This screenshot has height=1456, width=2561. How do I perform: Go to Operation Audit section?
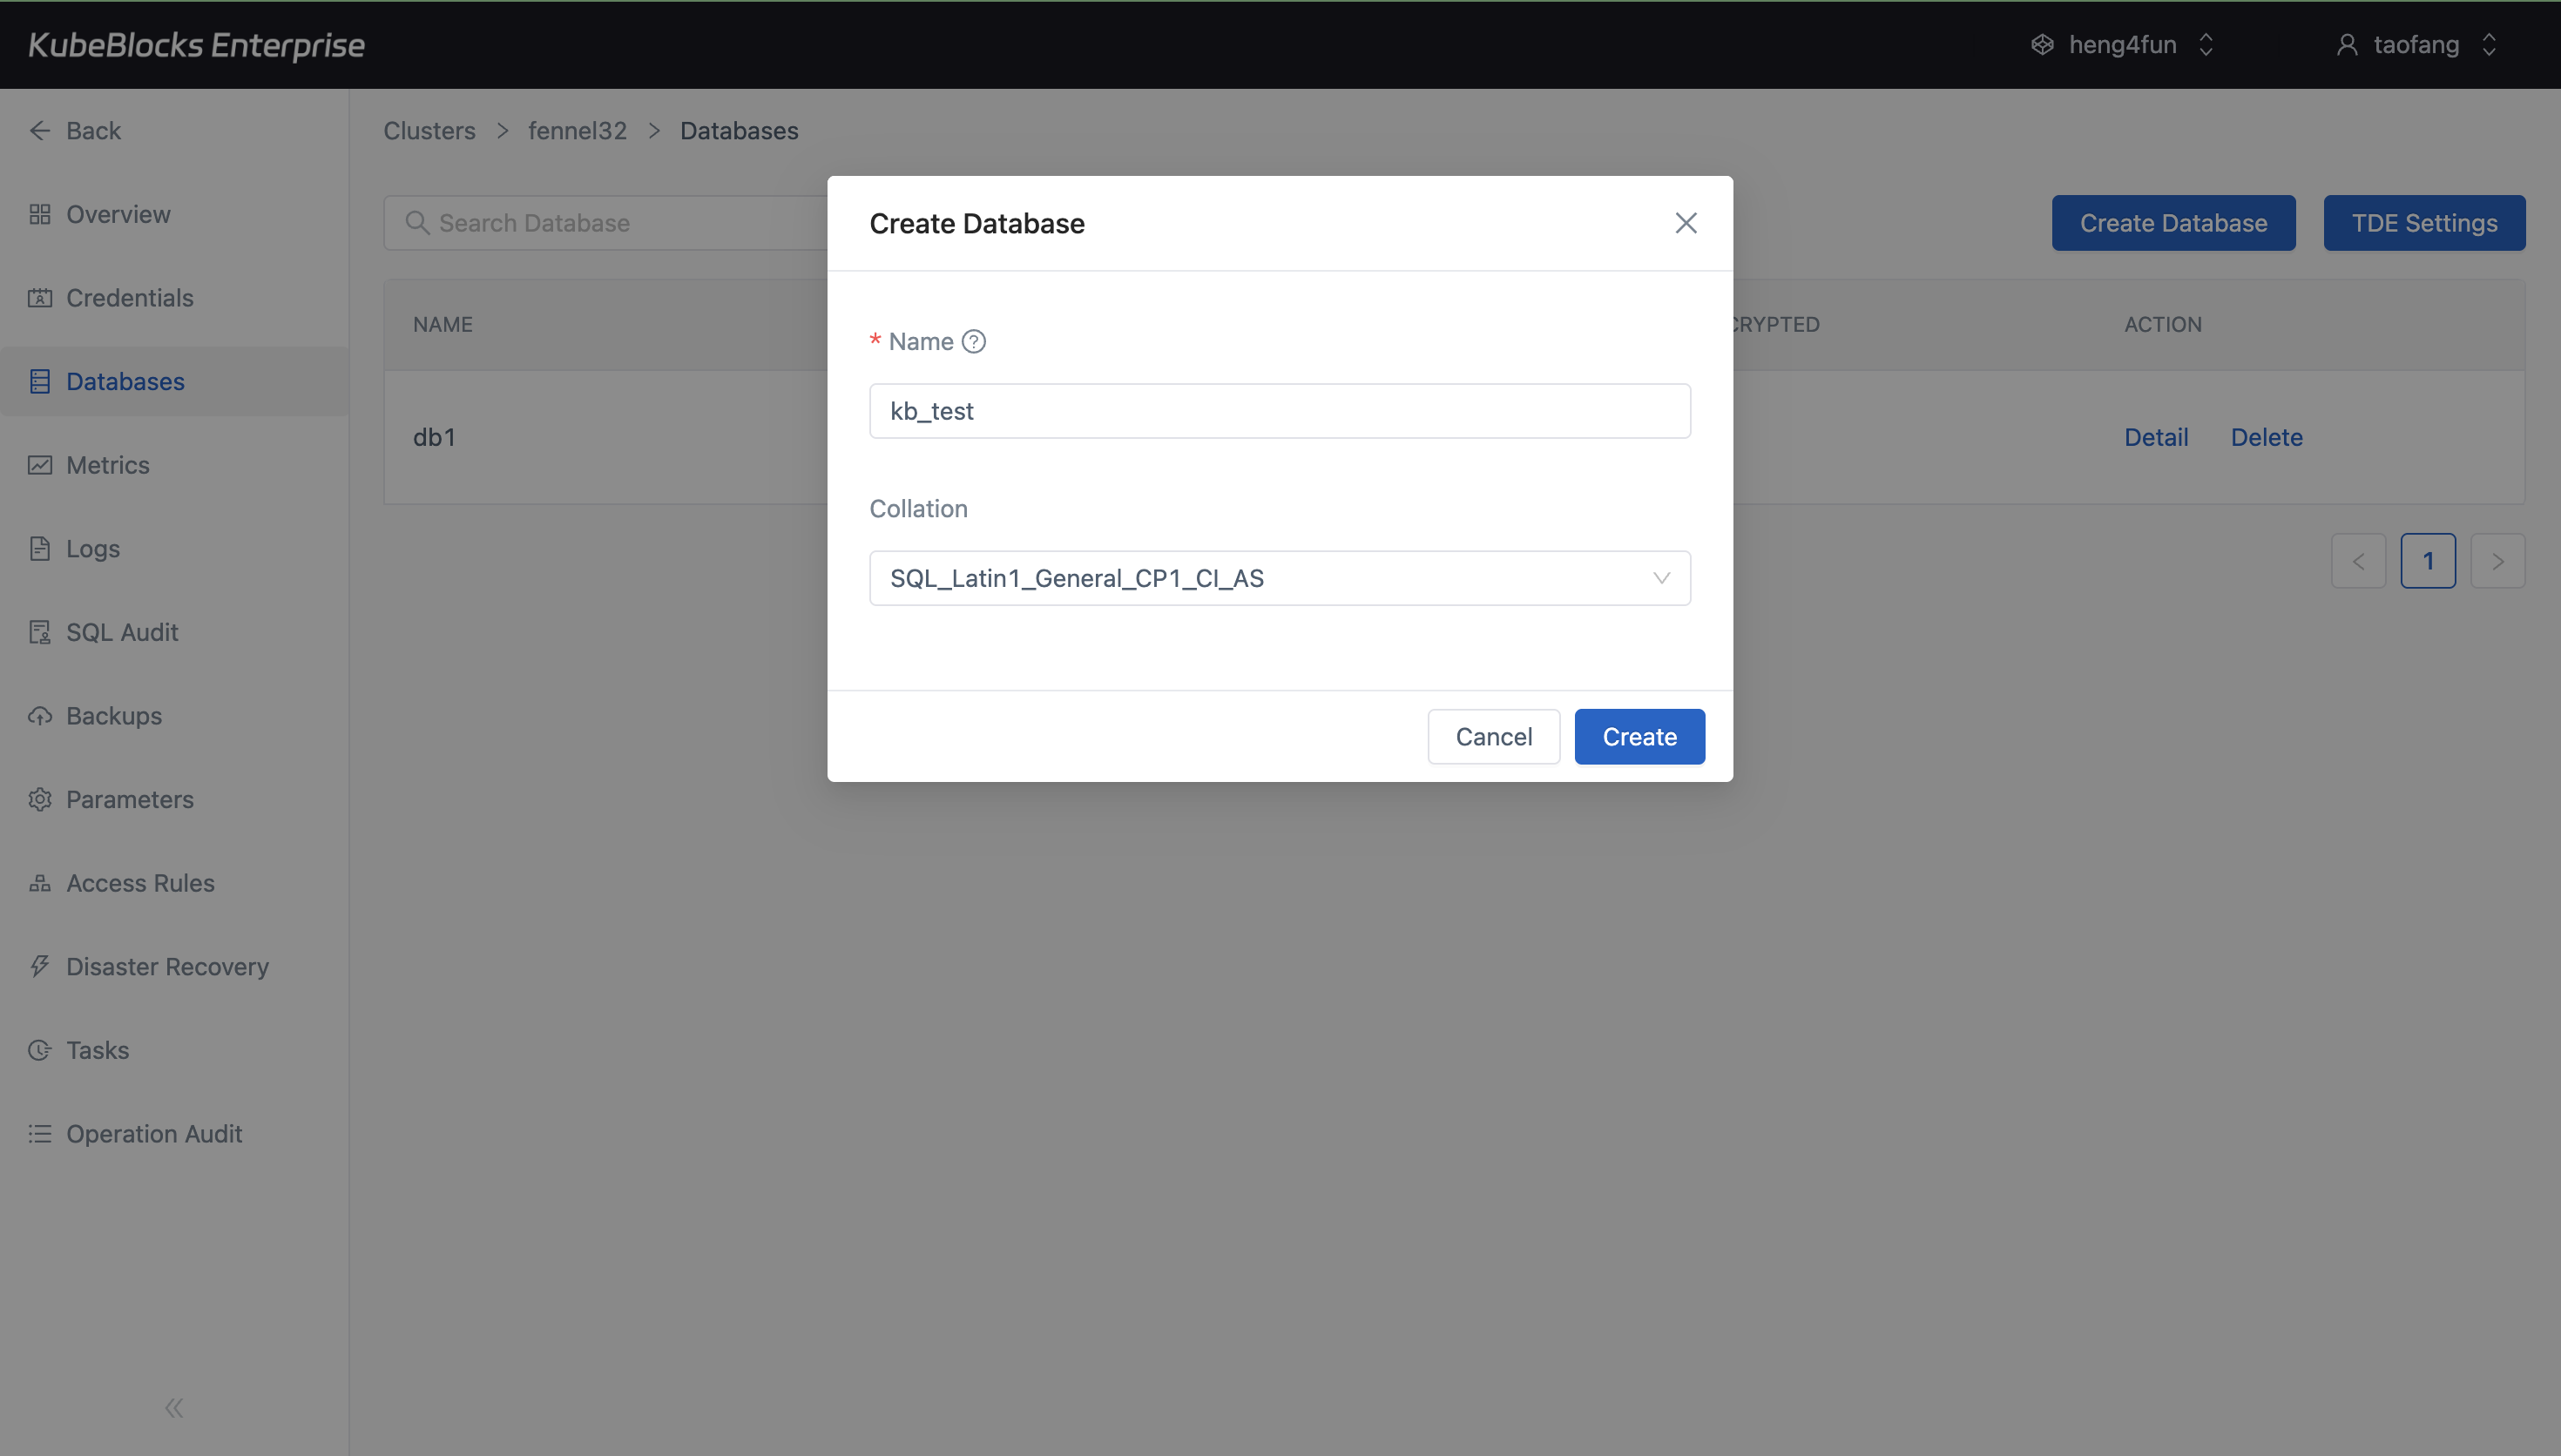[x=154, y=1133]
